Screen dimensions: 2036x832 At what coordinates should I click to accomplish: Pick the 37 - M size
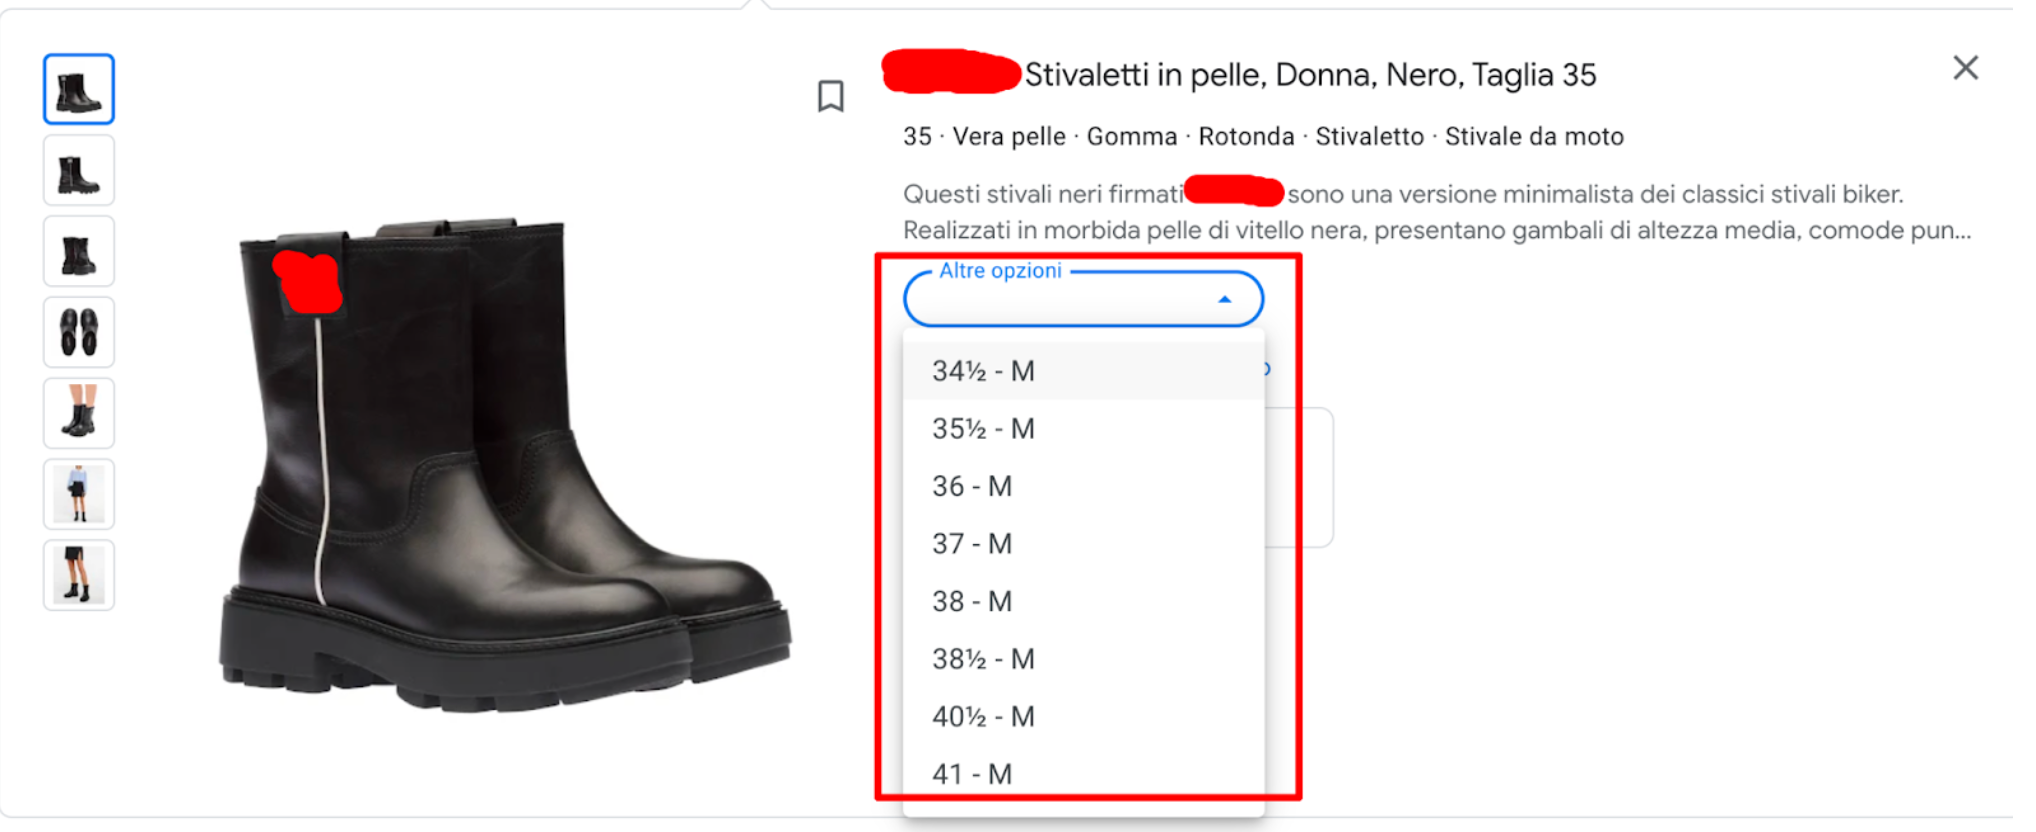point(973,544)
